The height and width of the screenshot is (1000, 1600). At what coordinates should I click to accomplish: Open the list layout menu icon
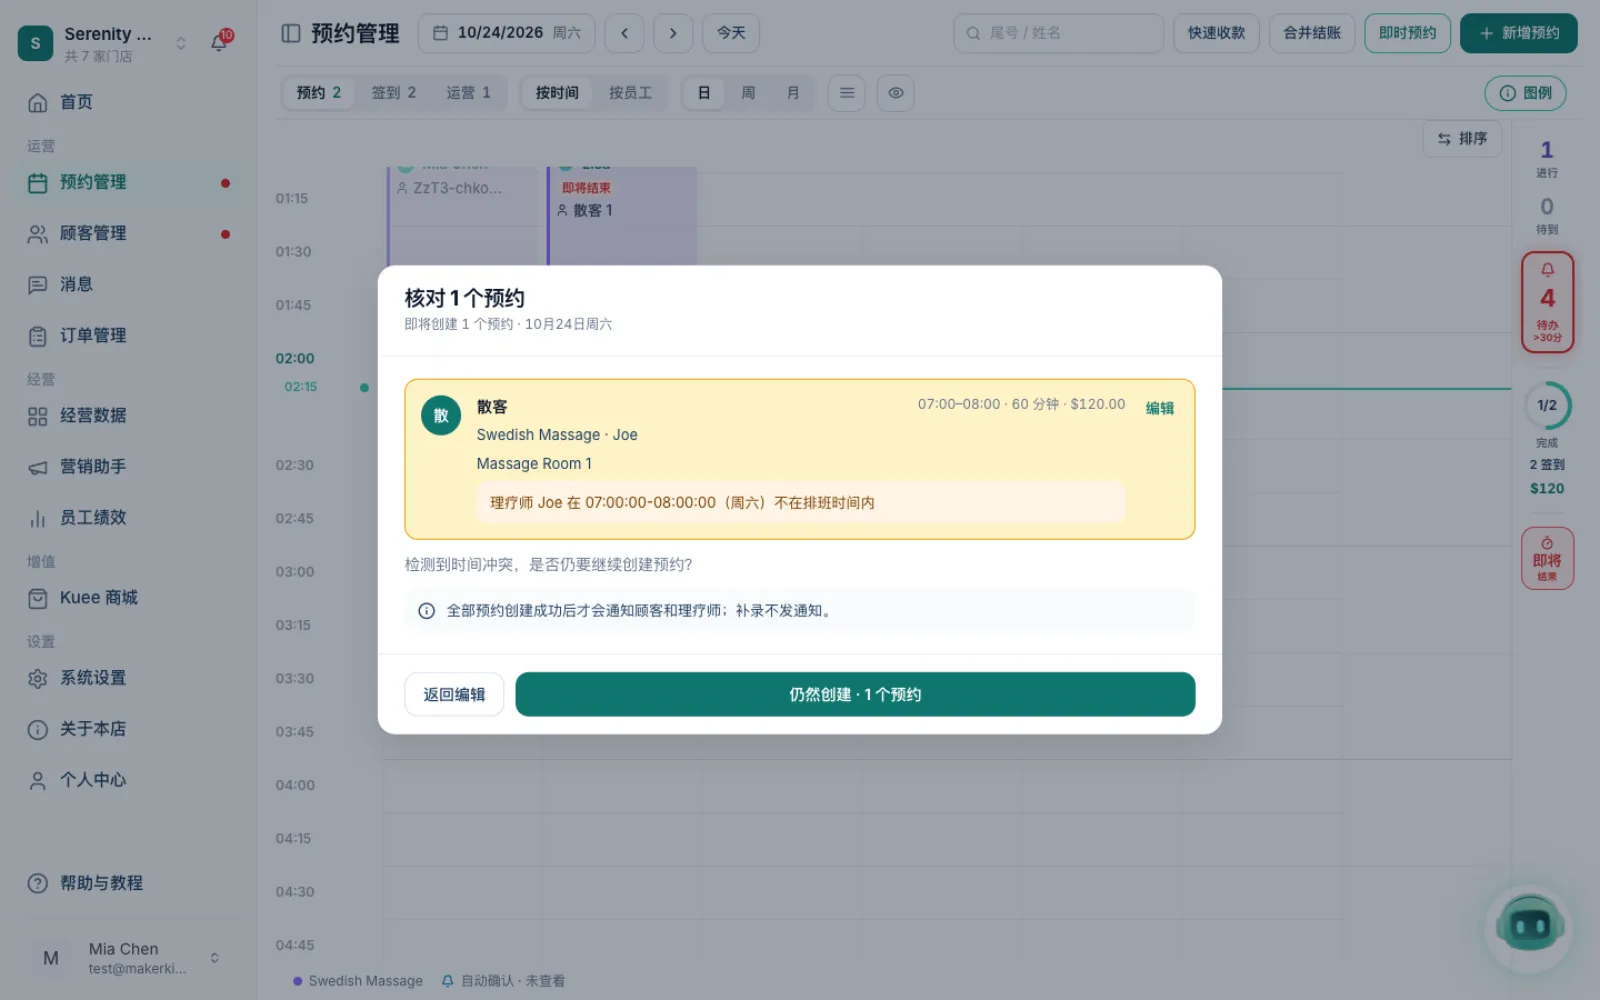[847, 93]
